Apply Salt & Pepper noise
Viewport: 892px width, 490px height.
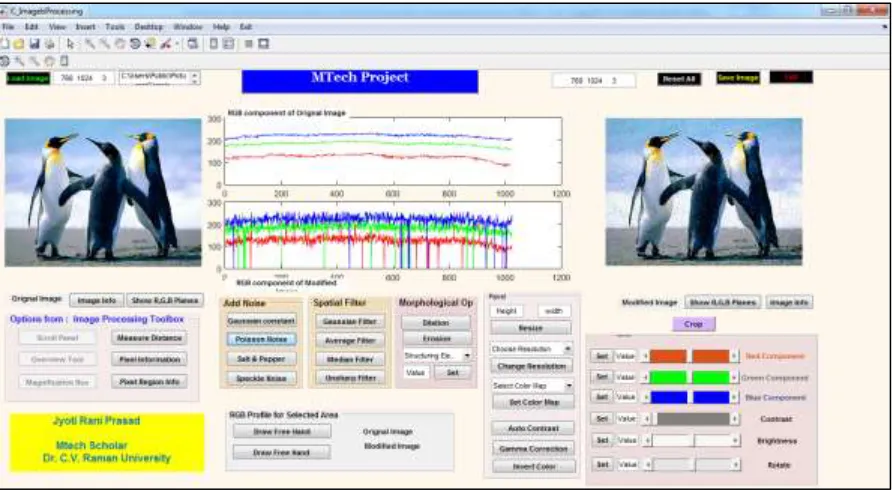262,359
